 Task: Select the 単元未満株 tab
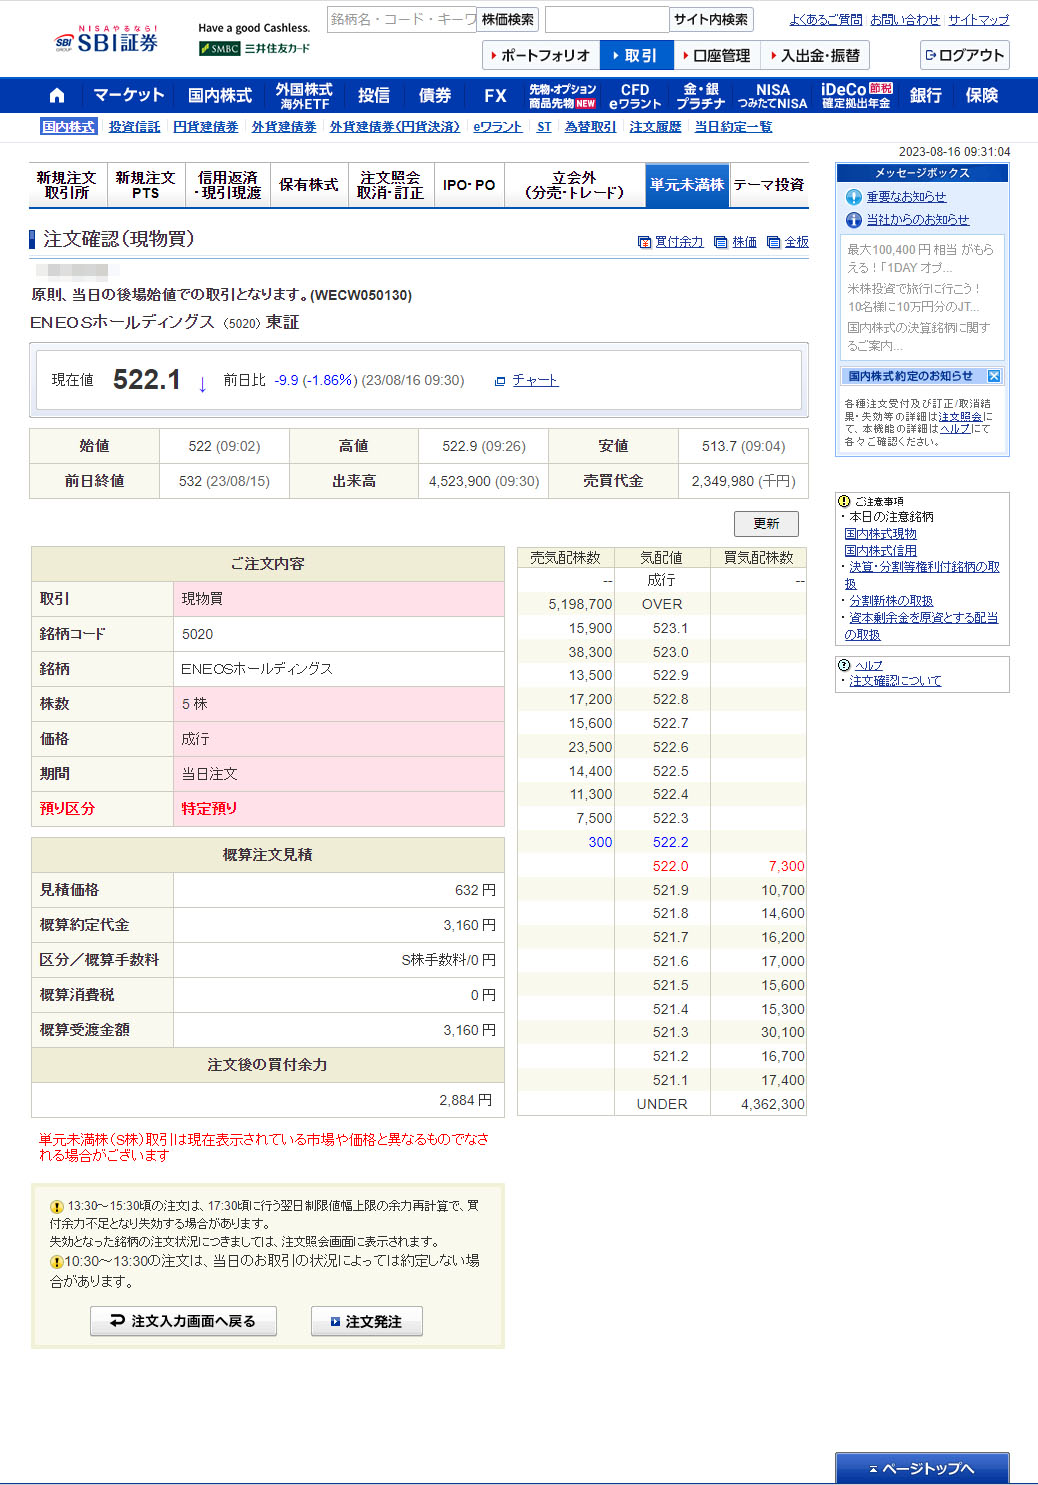pyautogui.click(x=687, y=185)
